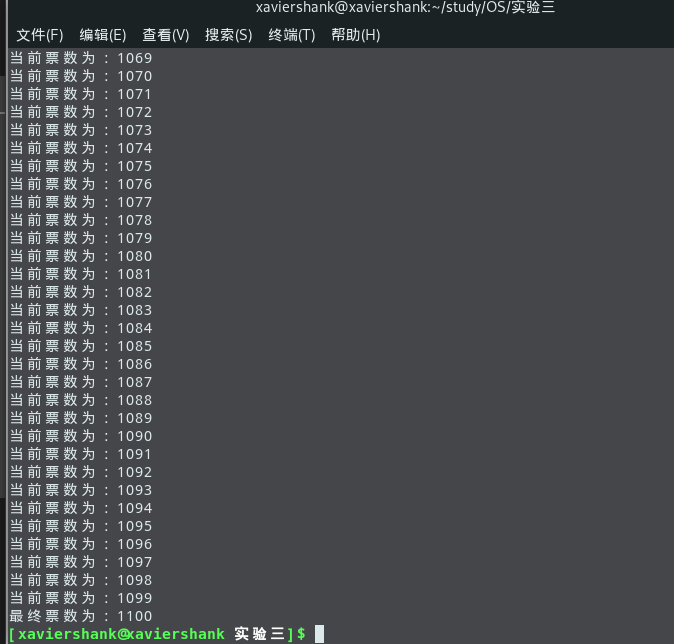This screenshot has height=644, width=674.
Task: Click the line 当前票数为：1070
Action: click(x=81, y=76)
